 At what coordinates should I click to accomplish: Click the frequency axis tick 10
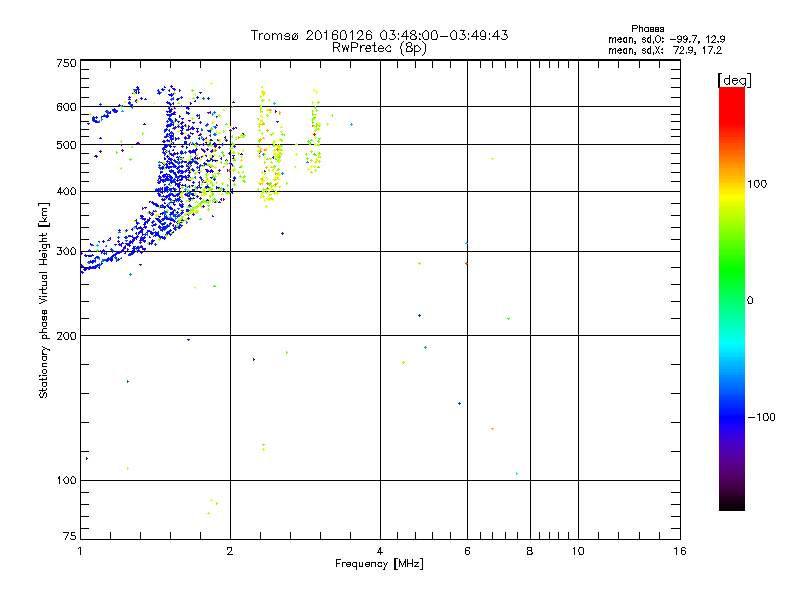[x=578, y=551]
